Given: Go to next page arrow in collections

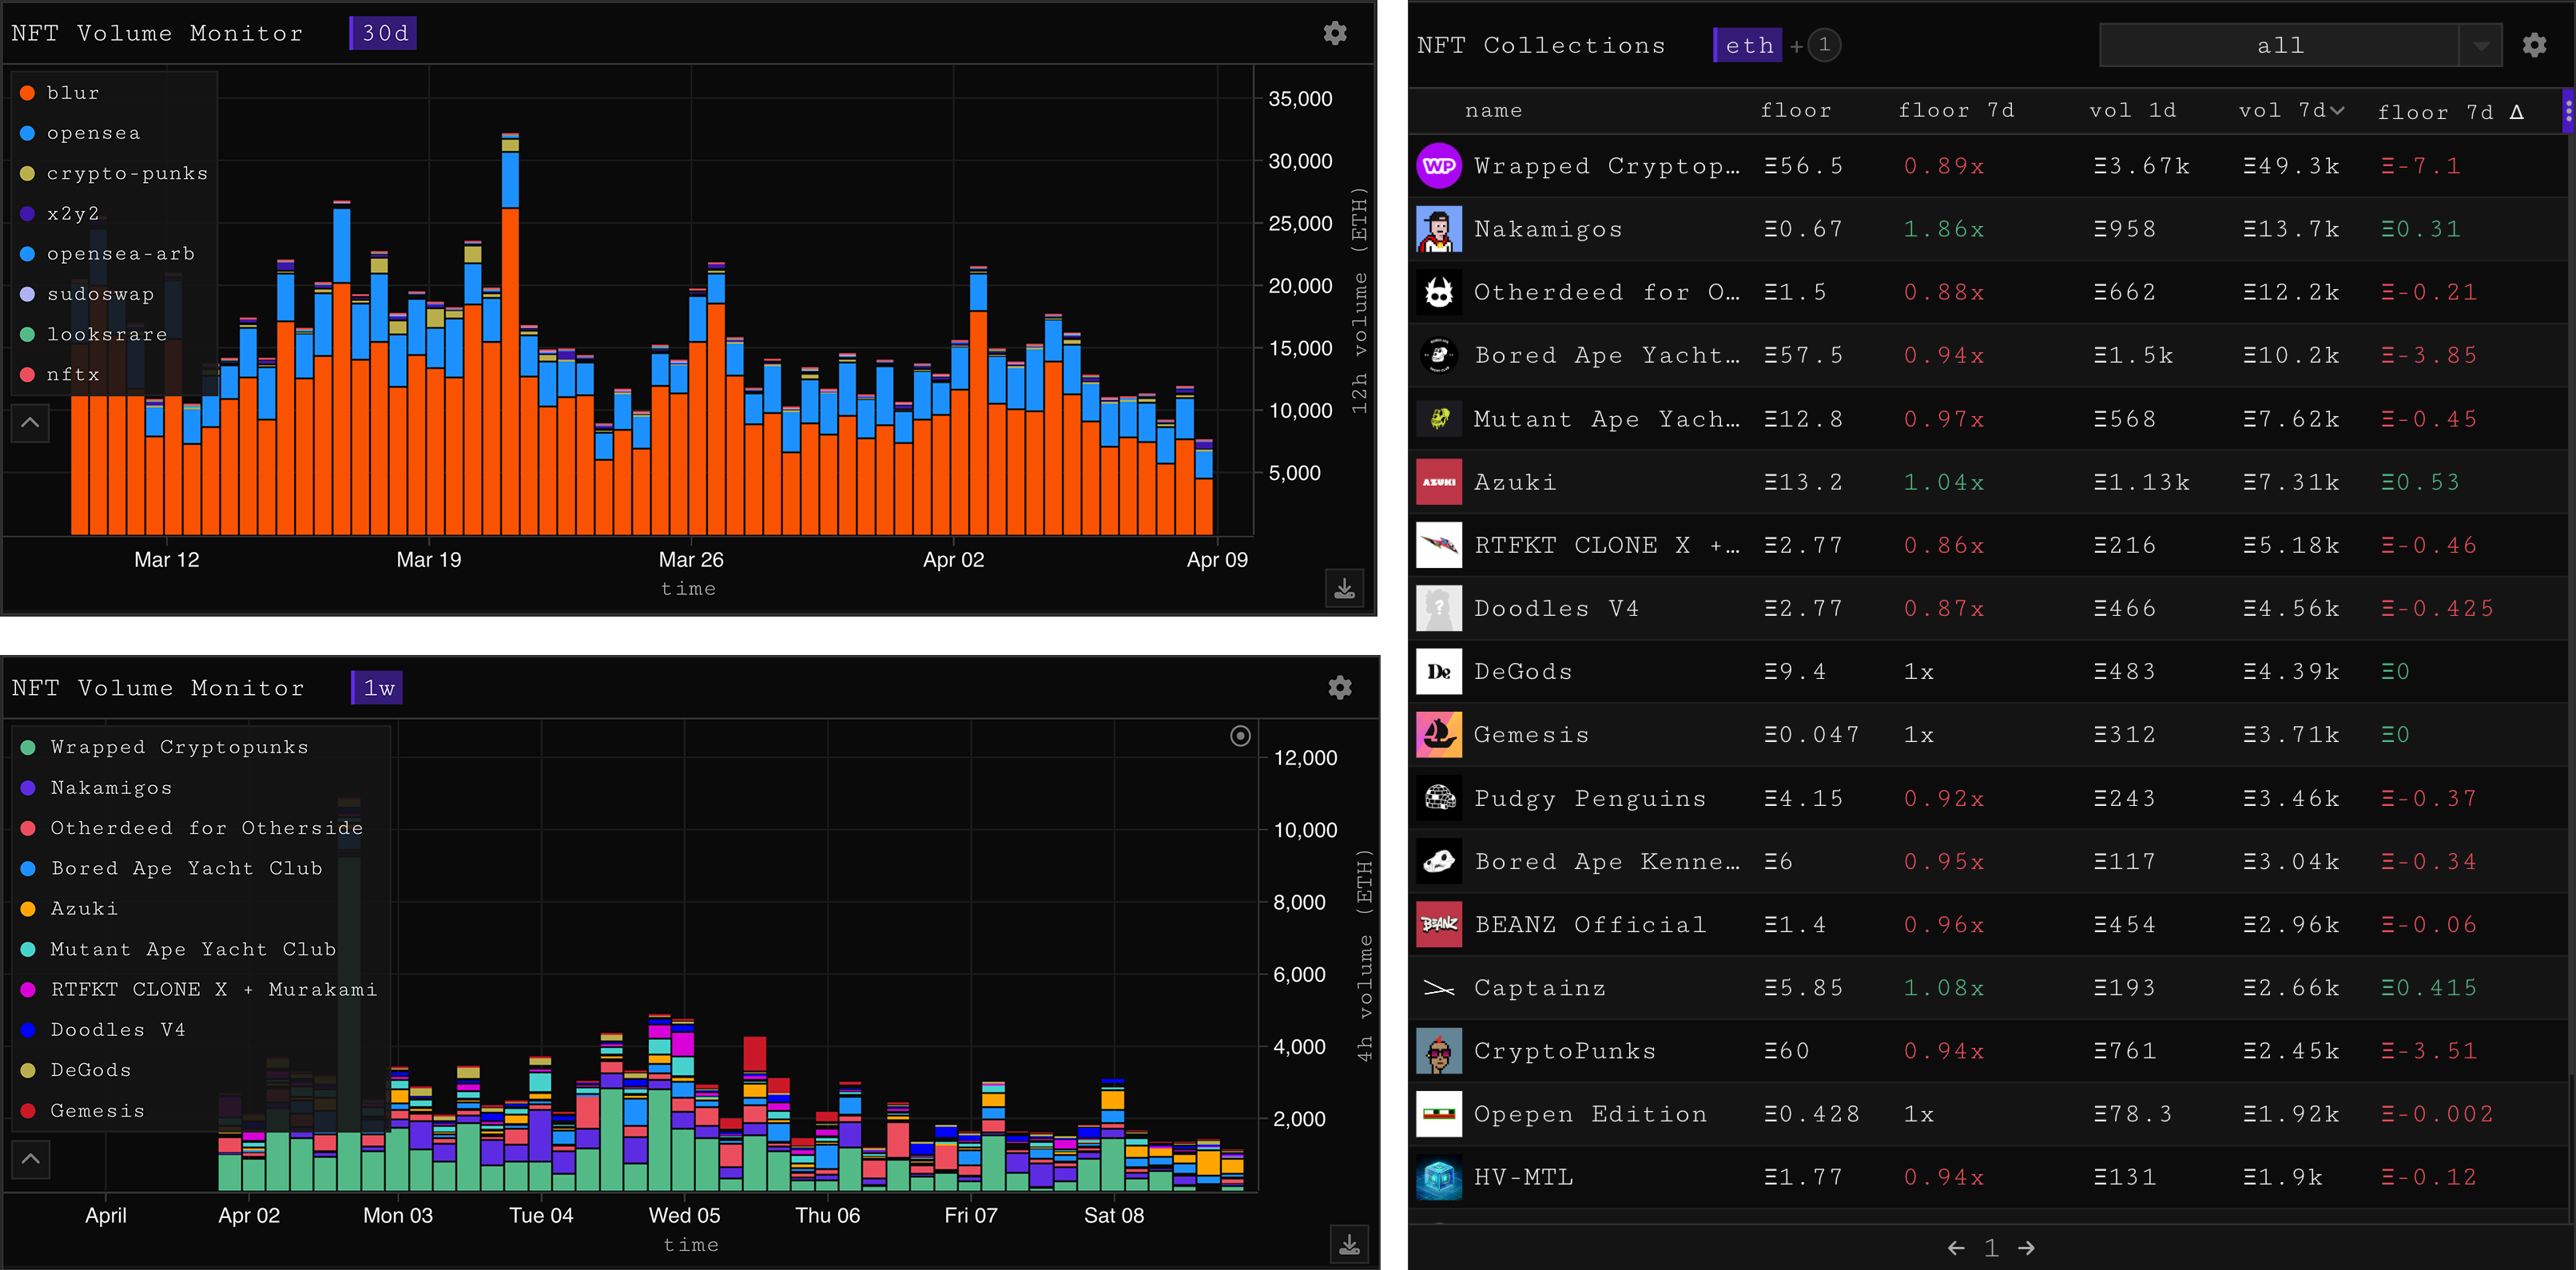Looking at the screenshot, I should [2026, 1248].
